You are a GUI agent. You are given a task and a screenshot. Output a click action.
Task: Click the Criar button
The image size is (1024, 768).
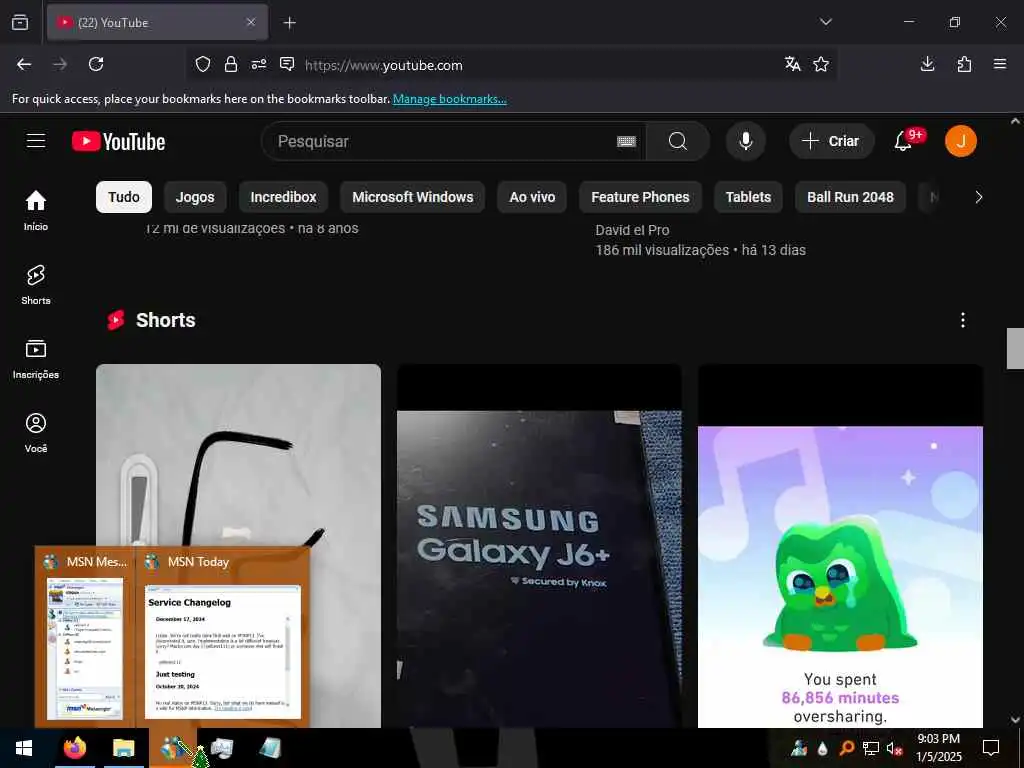(831, 141)
